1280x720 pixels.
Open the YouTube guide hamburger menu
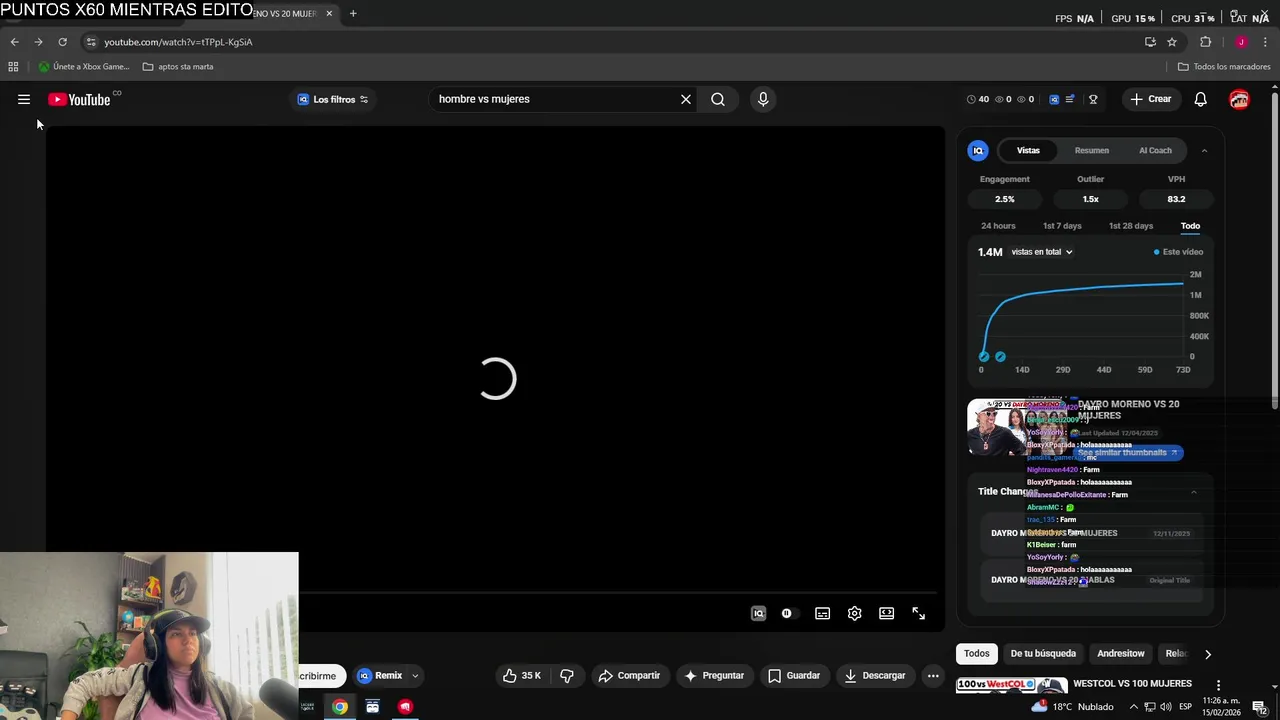[x=24, y=99]
